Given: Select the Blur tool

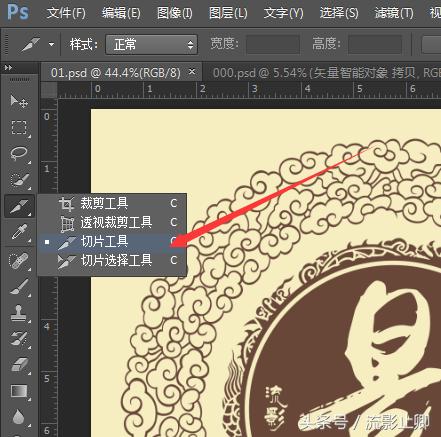Looking at the screenshot, I should (19, 417).
